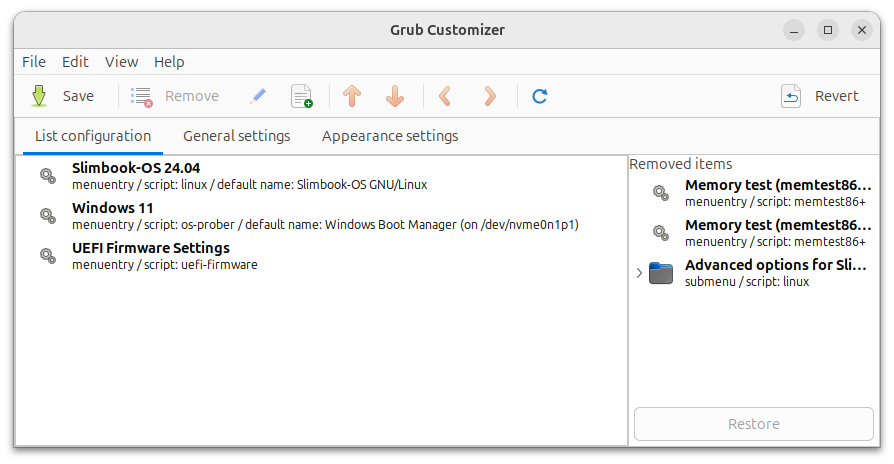Click the Remove label in toolbar
The width and height of the screenshot is (894, 464).
tap(192, 96)
